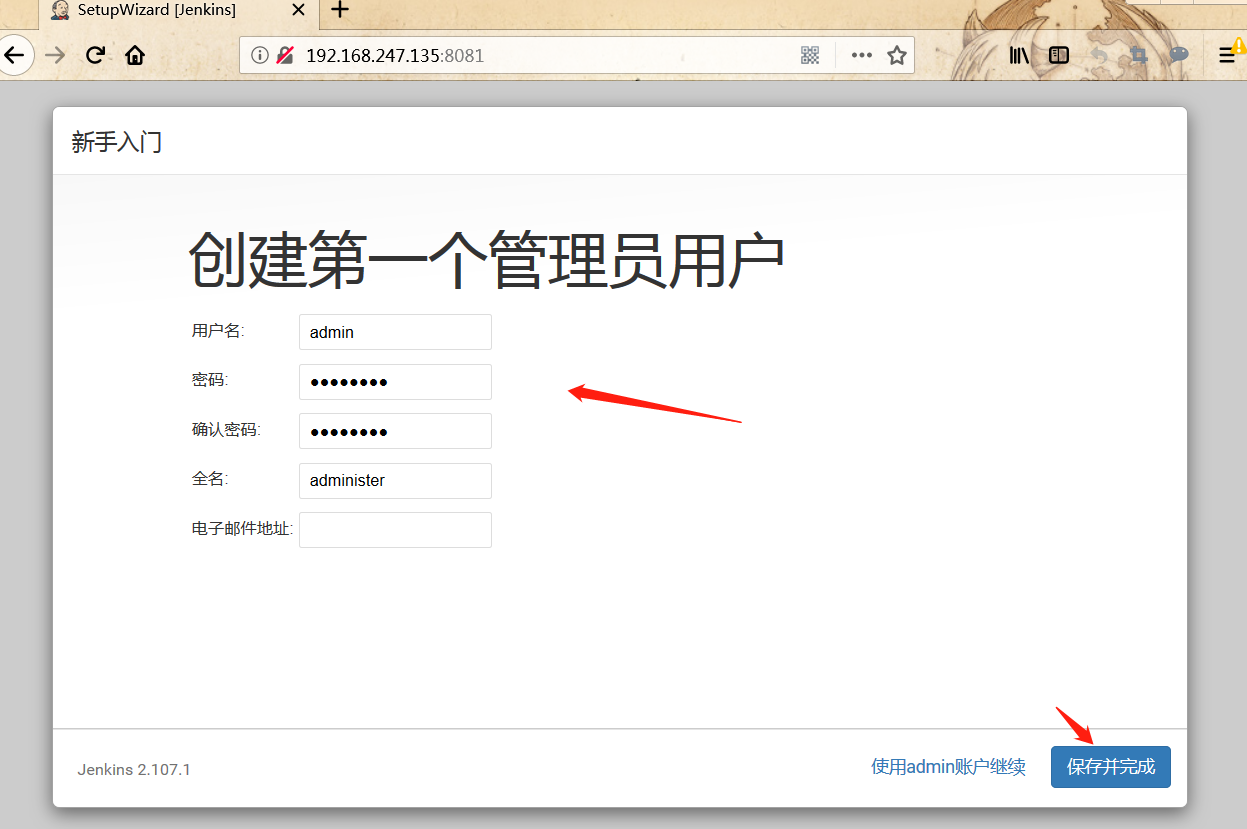The image size is (1247, 829).
Task: Open the chat bubble extension icon
Action: tap(1178, 55)
